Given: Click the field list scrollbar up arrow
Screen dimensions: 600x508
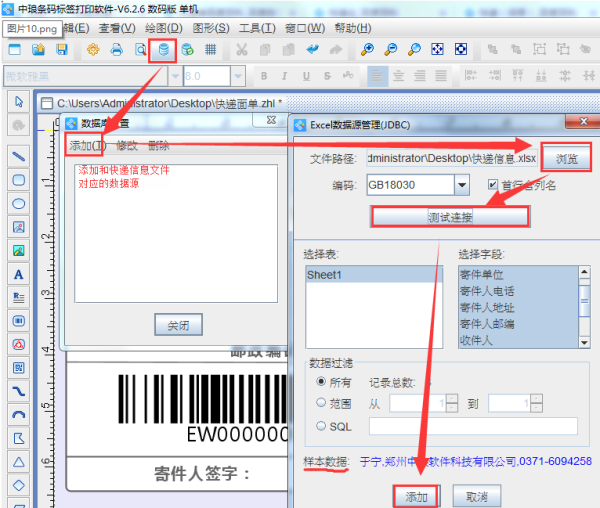Looking at the screenshot, I should [584, 272].
